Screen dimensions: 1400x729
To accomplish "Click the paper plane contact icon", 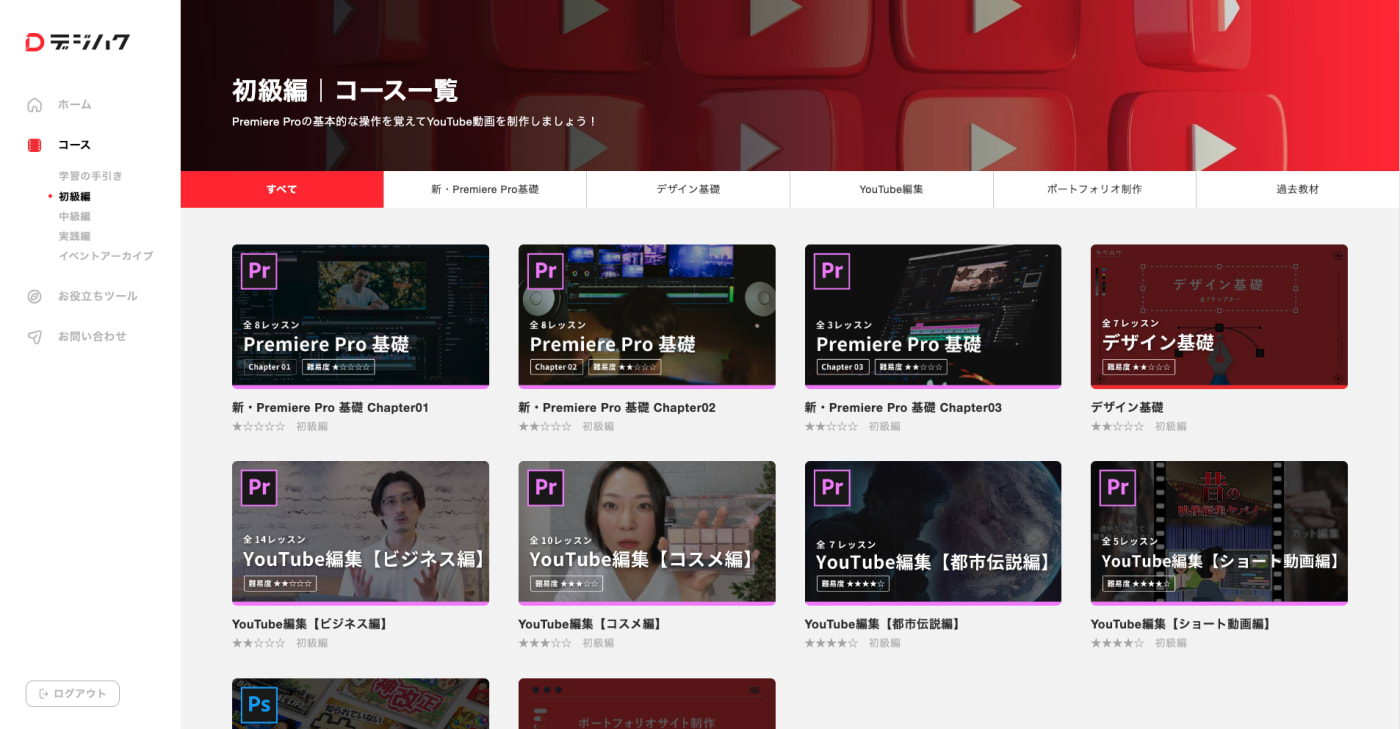I will pos(35,337).
